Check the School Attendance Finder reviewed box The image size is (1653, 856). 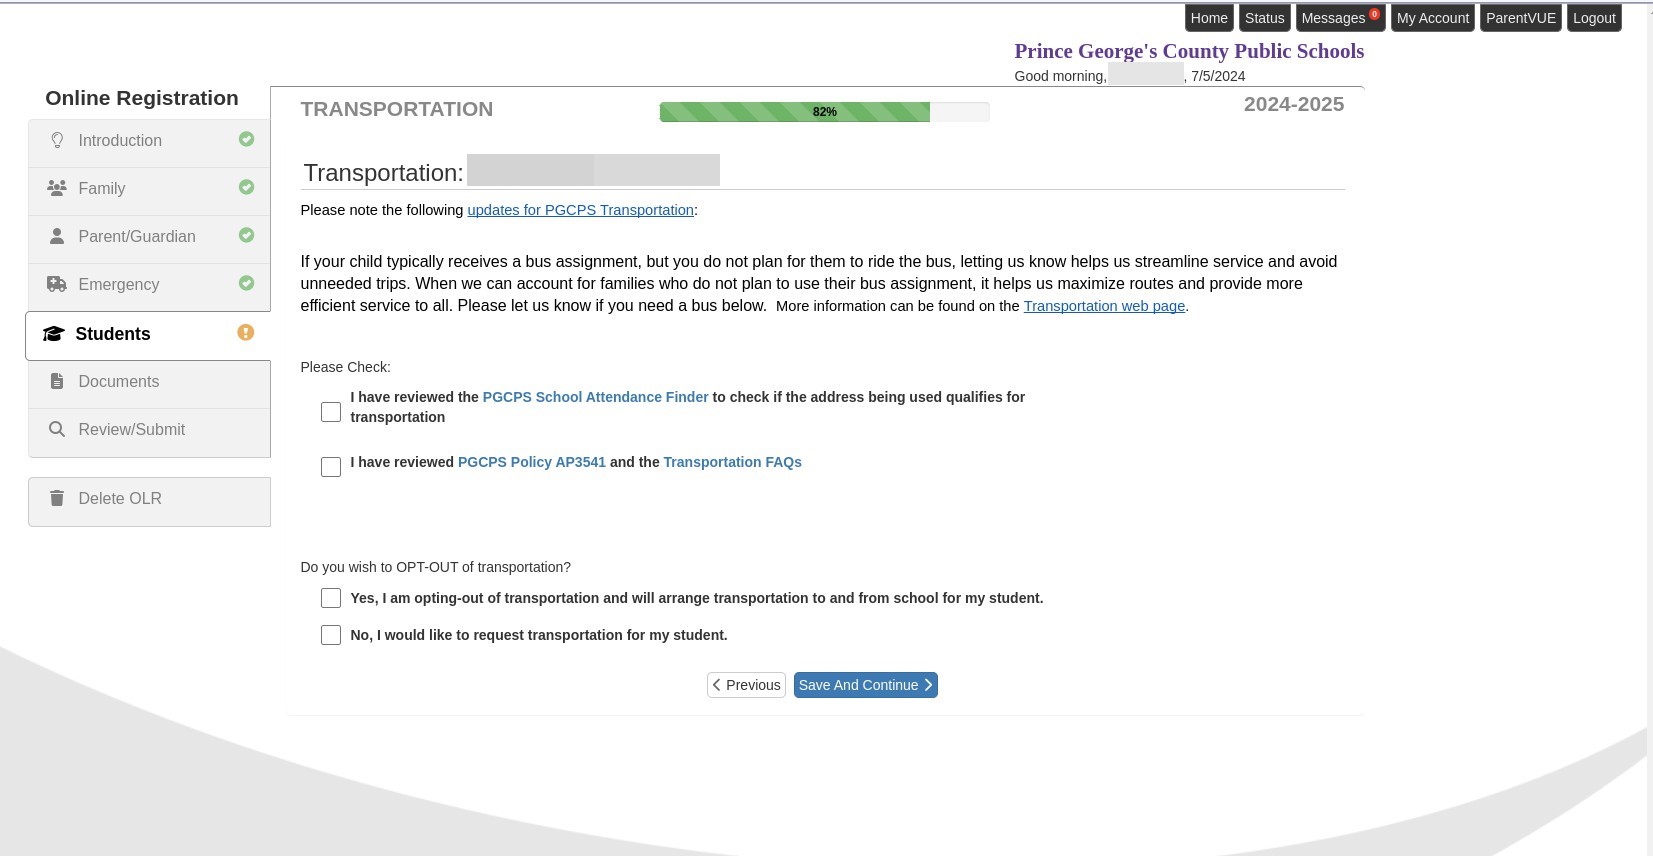click(331, 412)
